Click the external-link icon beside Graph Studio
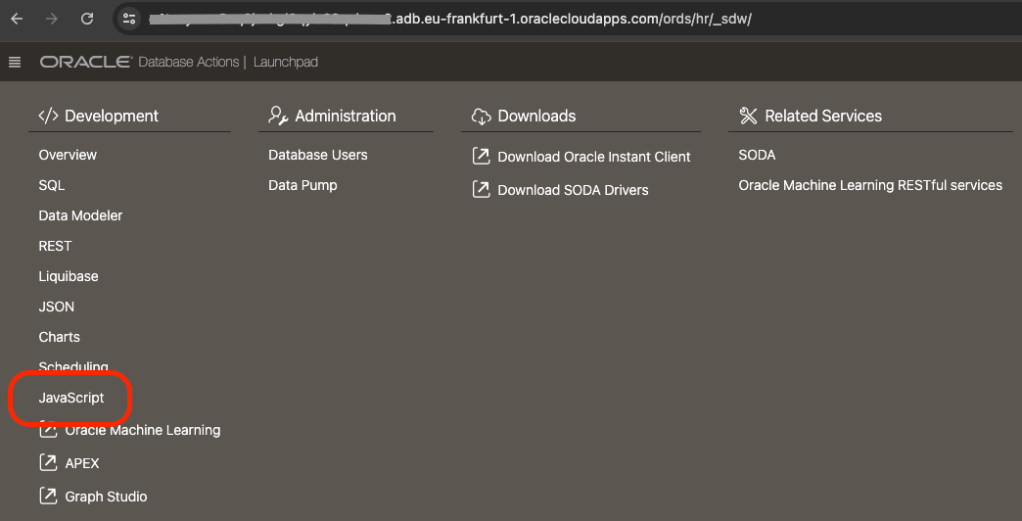This screenshot has width=1022, height=521. [x=48, y=496]
